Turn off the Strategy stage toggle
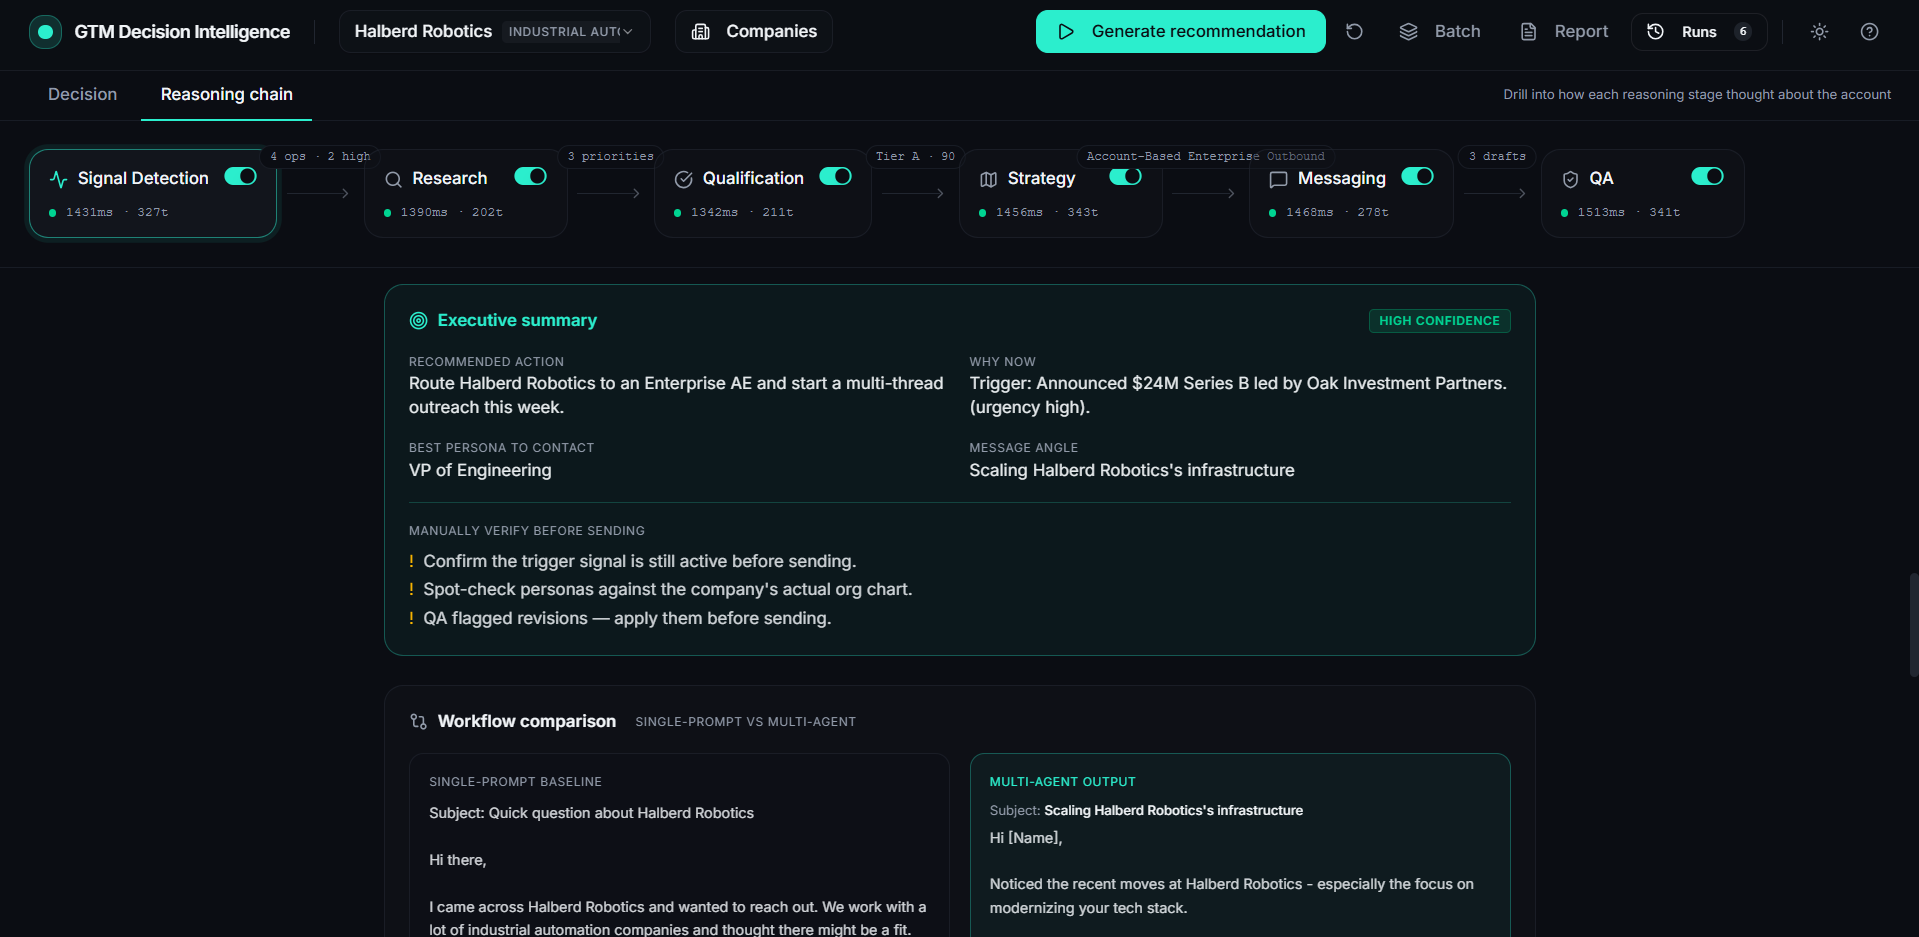This screenshot has height=937, width=1919. (x=1126, y=177)
